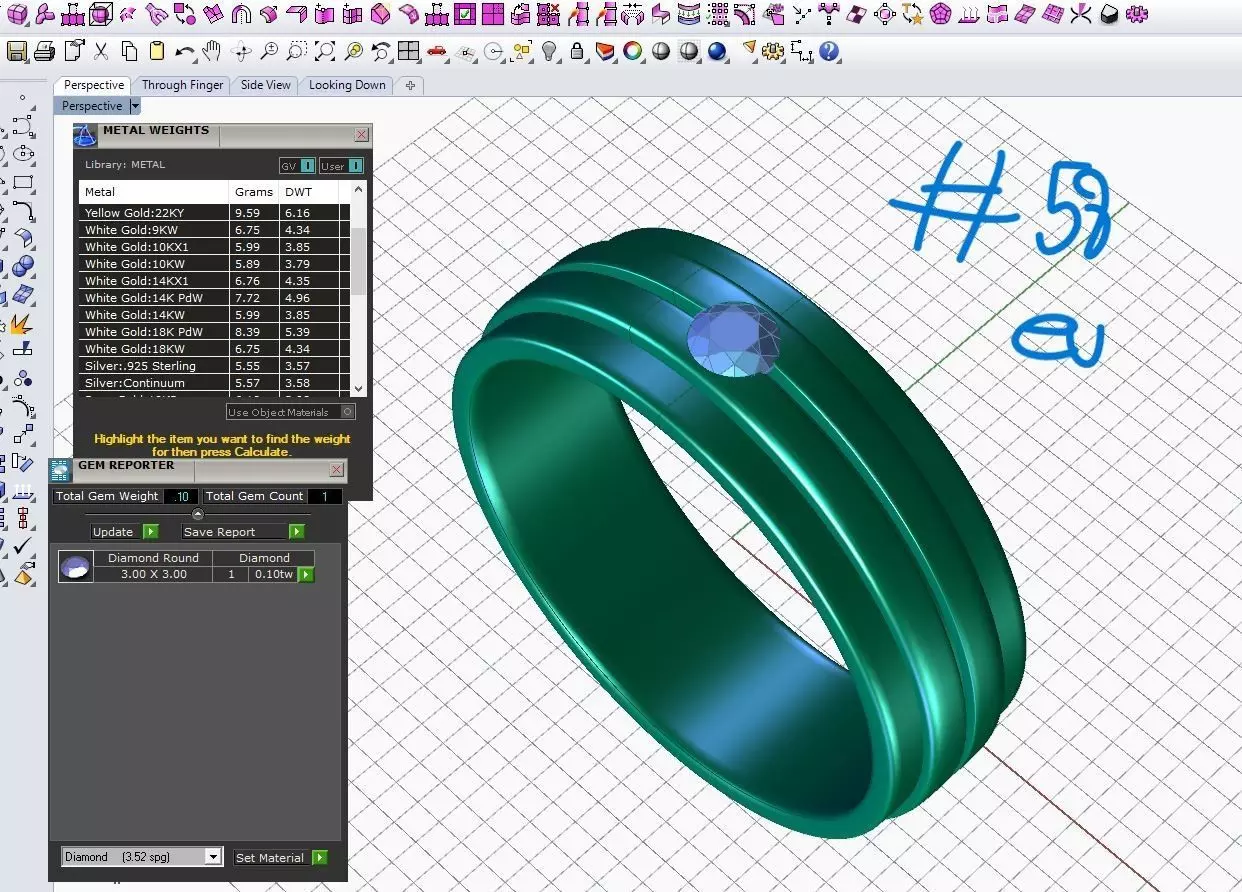1242x892 pixels.
Task: Click the Metal Weights scrollbar down arrow
Action: [x=359, y=388]
